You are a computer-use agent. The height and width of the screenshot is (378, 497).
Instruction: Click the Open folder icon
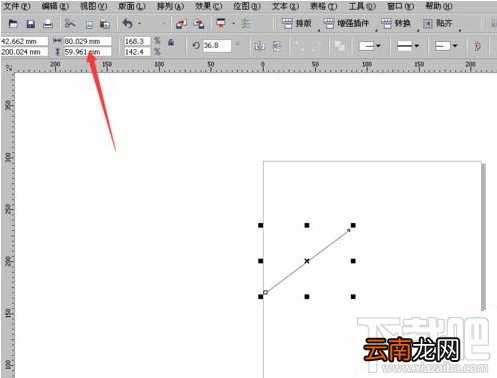point(13,24)
